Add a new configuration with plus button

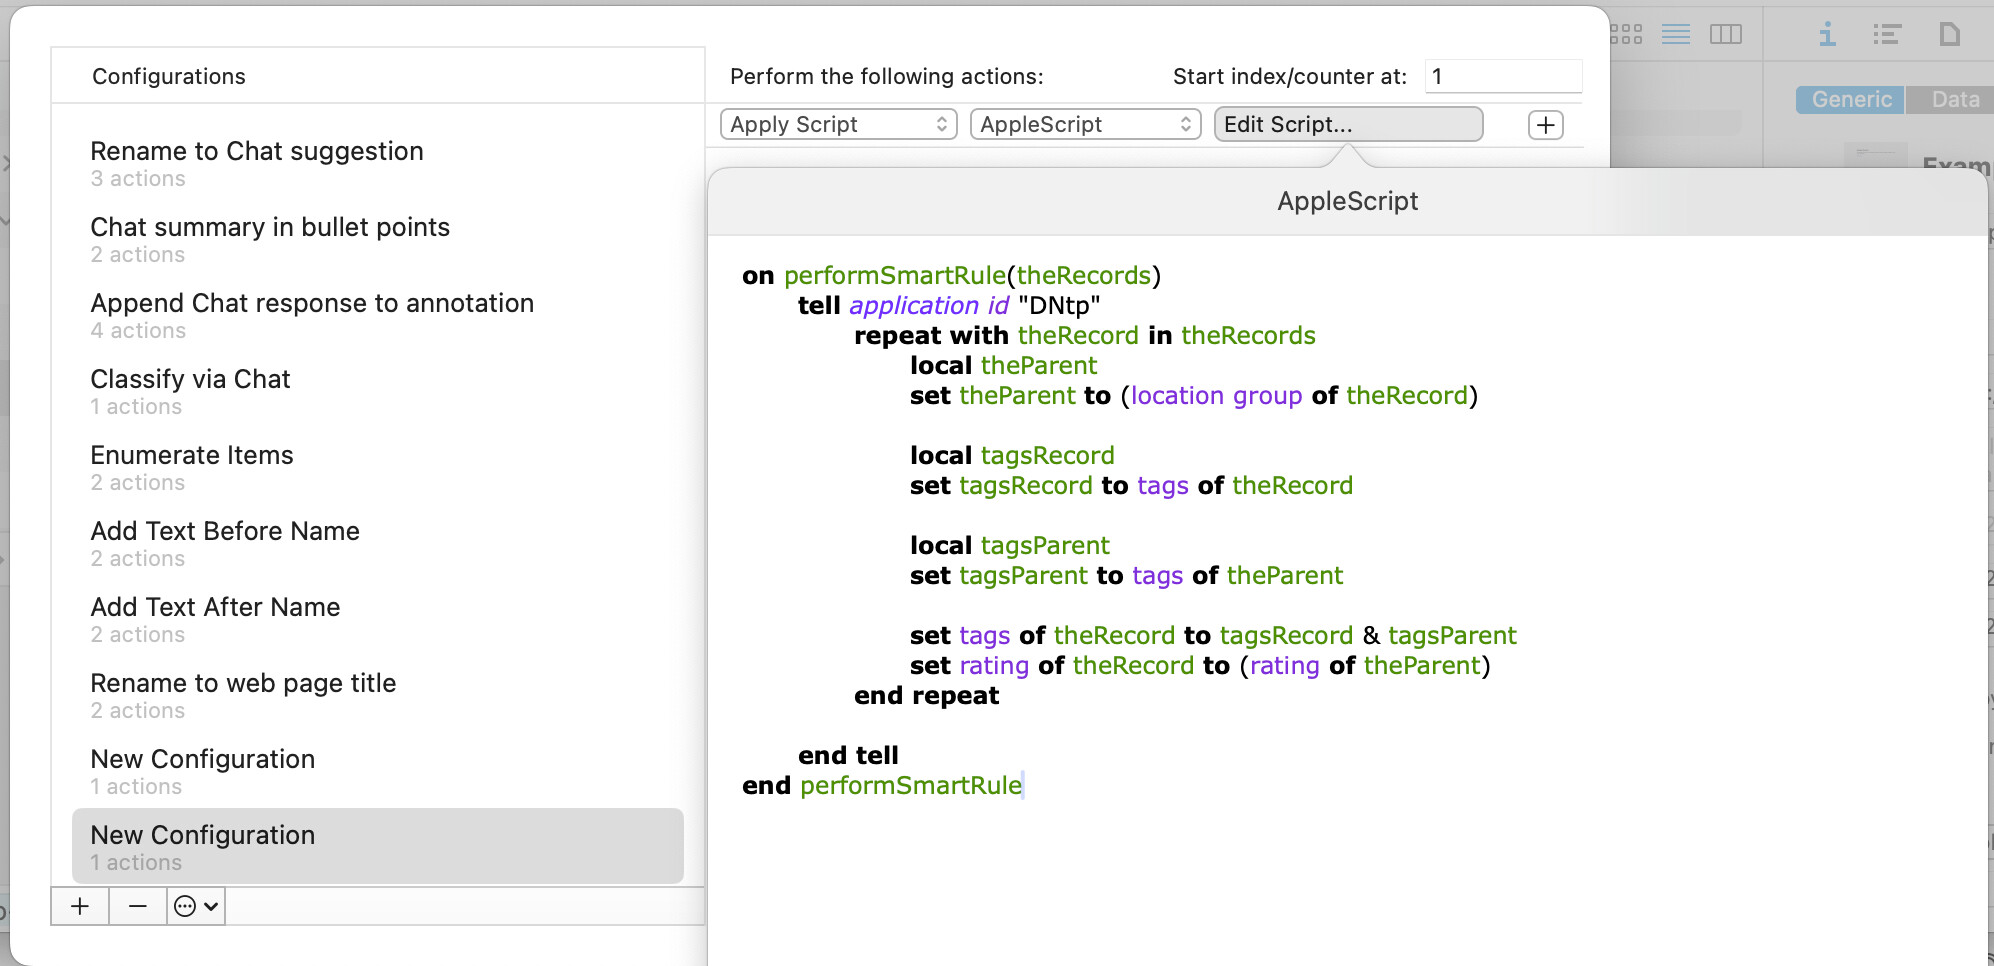(x=80, y=906)
